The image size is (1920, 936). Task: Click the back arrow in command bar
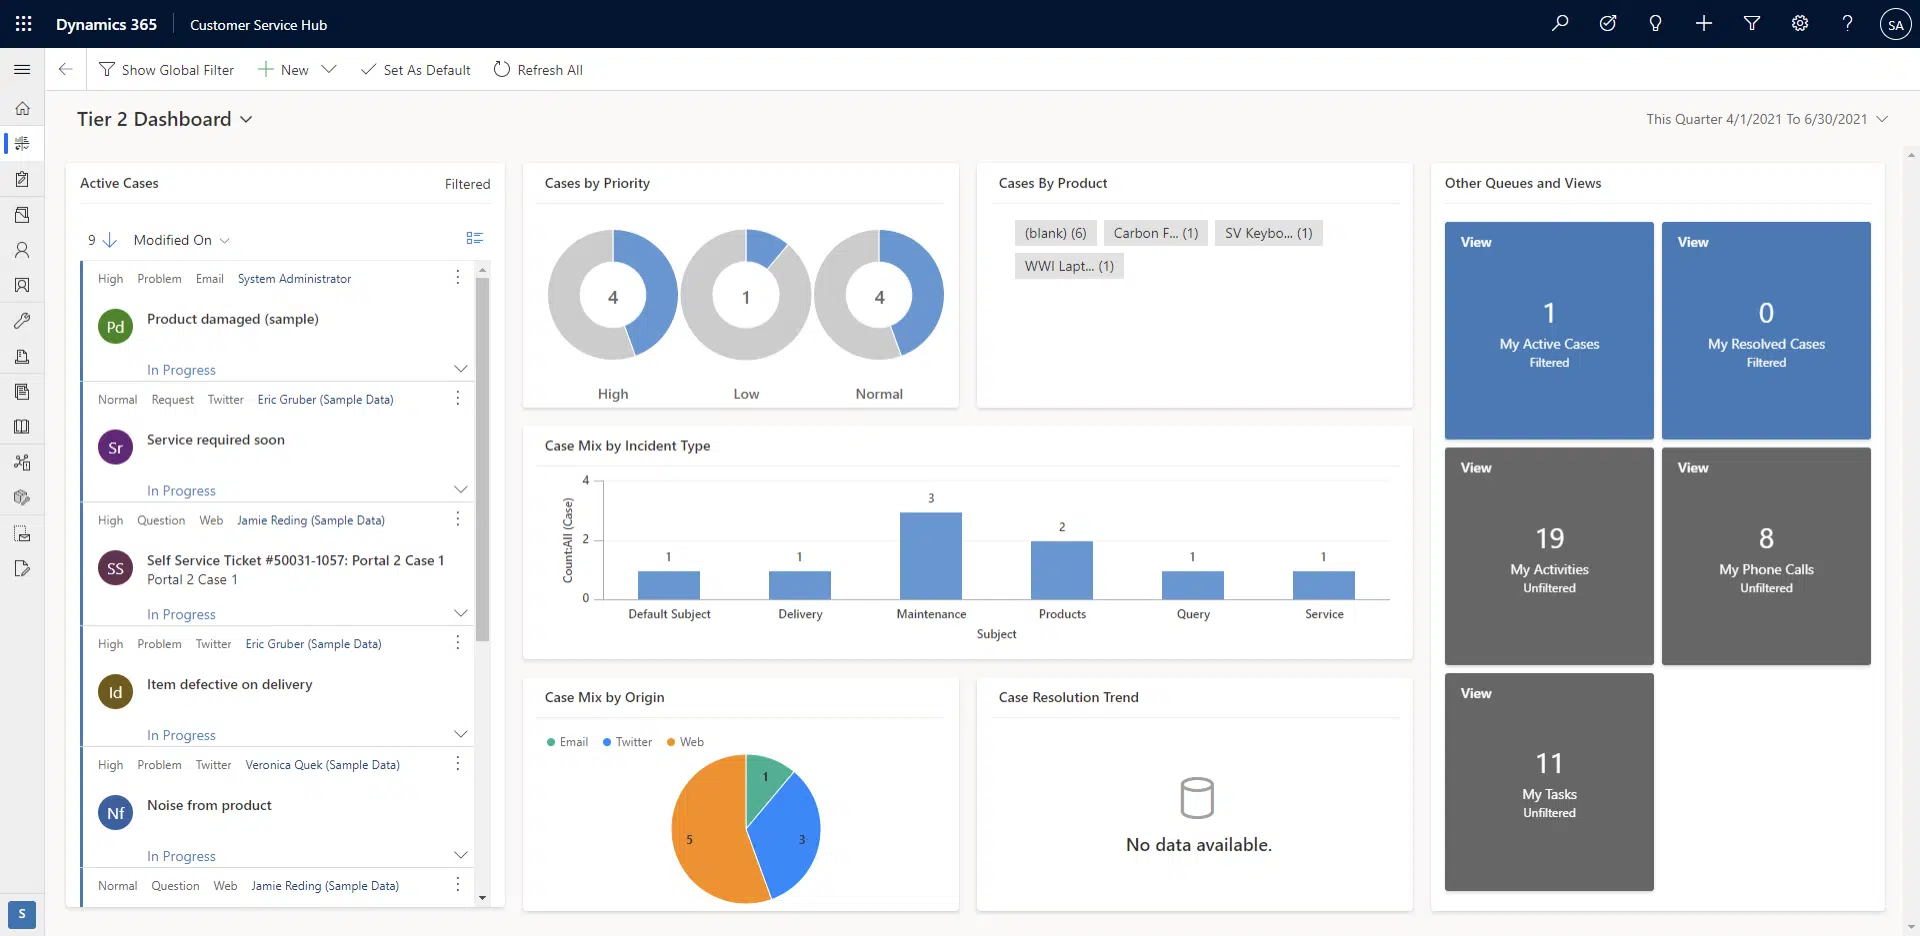tap(66, 70)
